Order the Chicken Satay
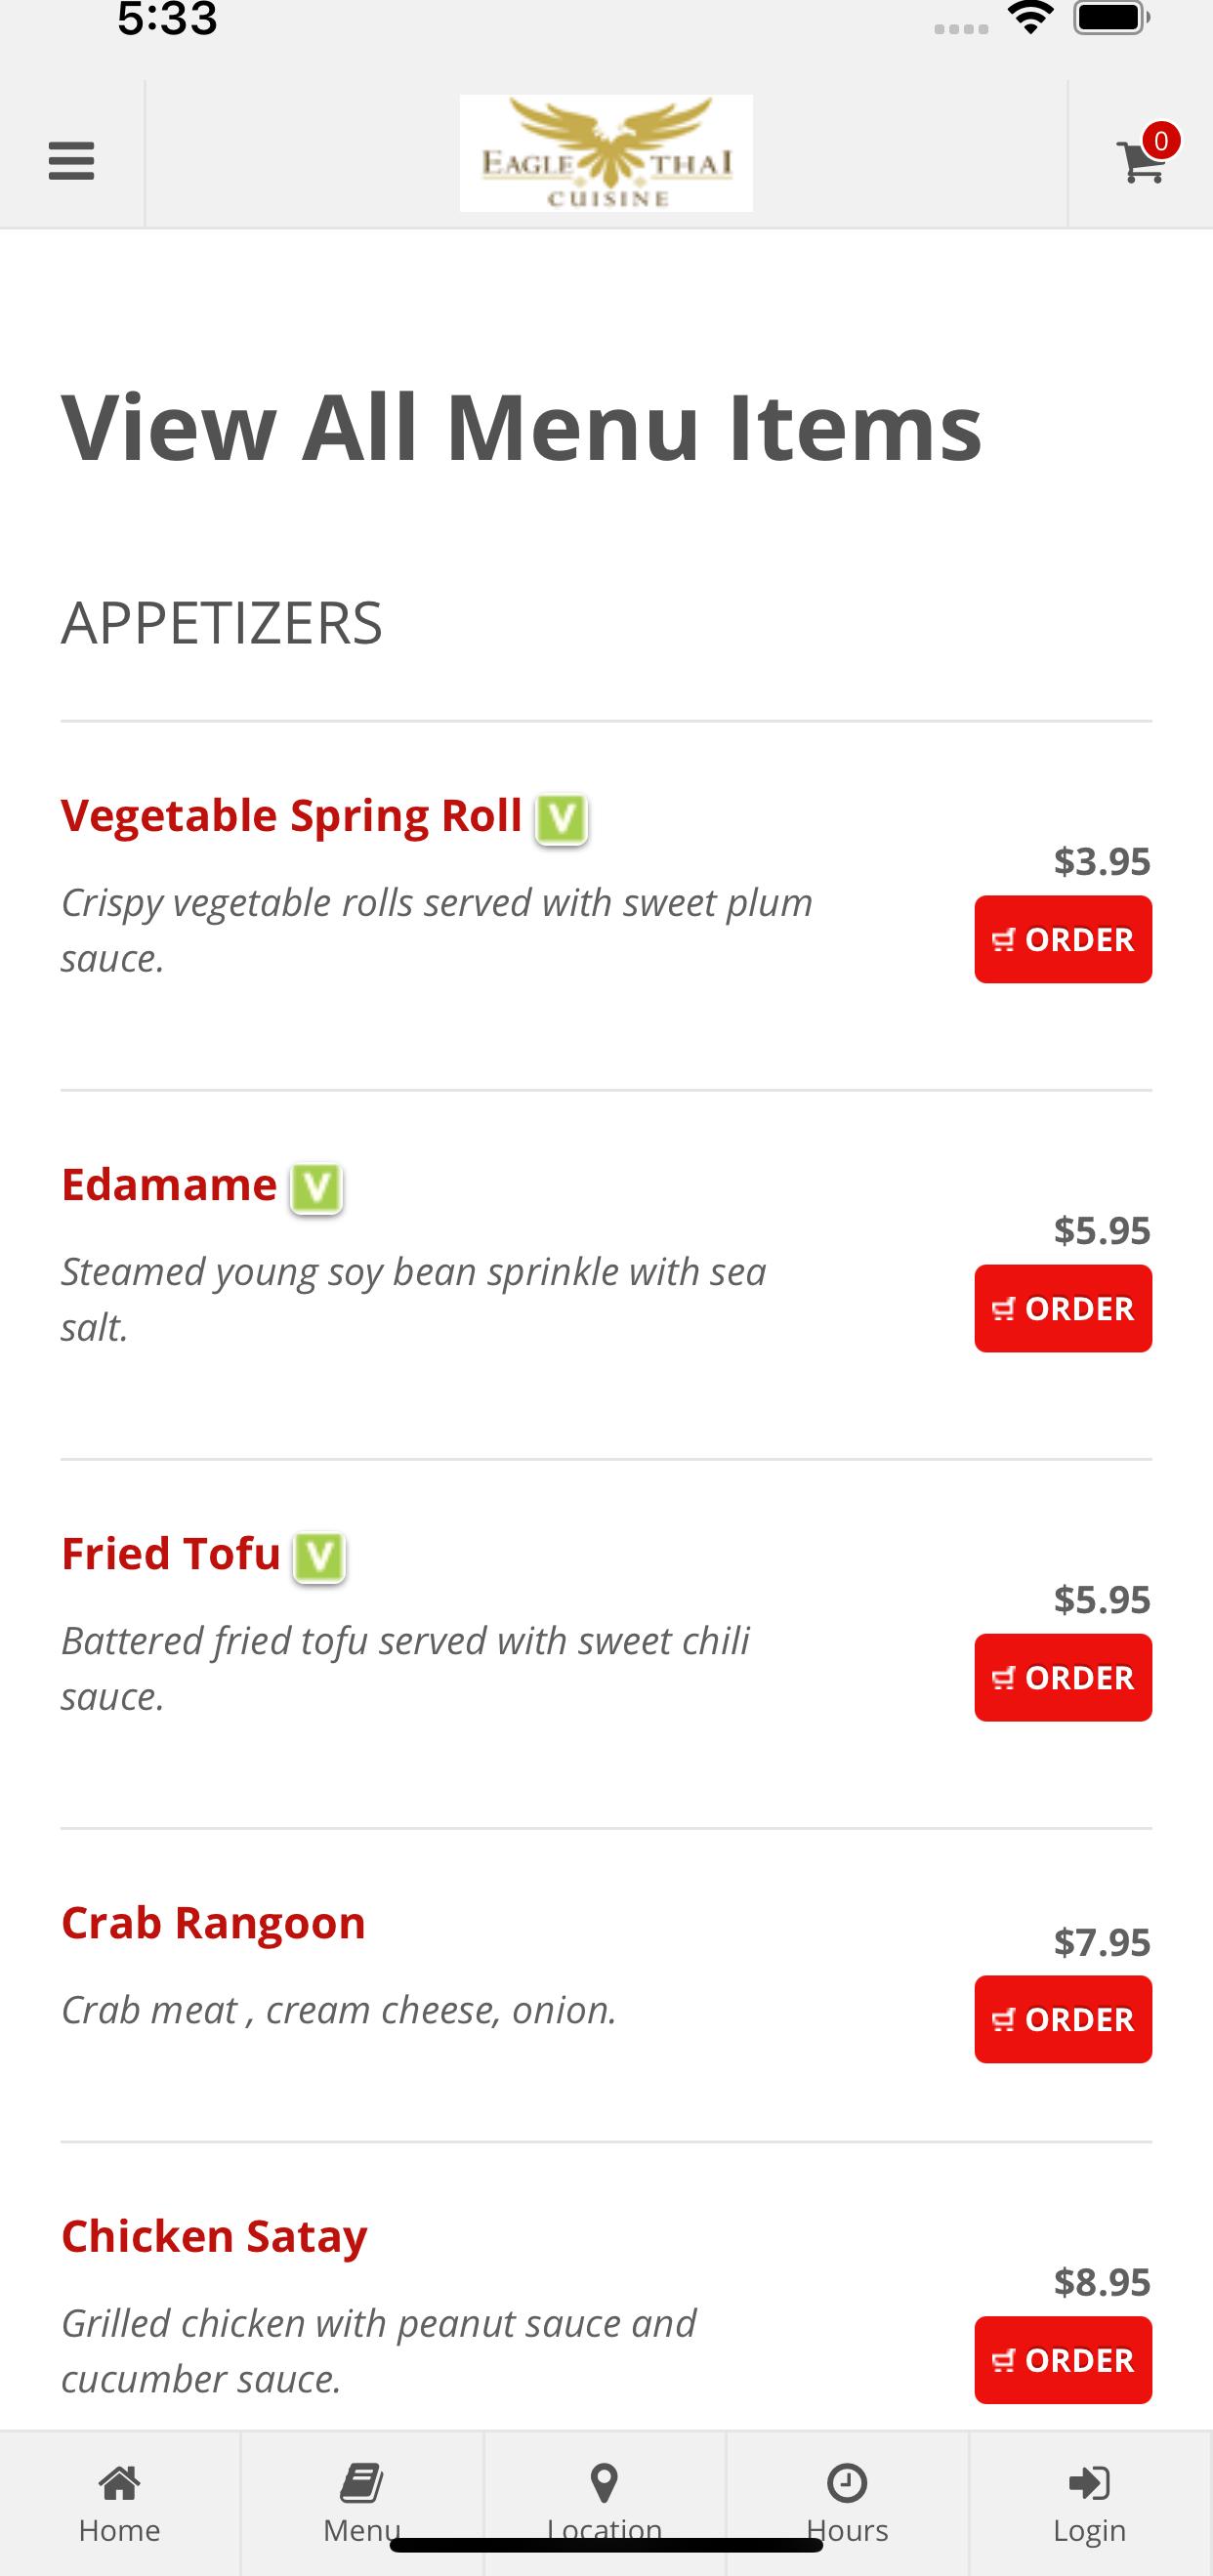 (1063, 2360)
